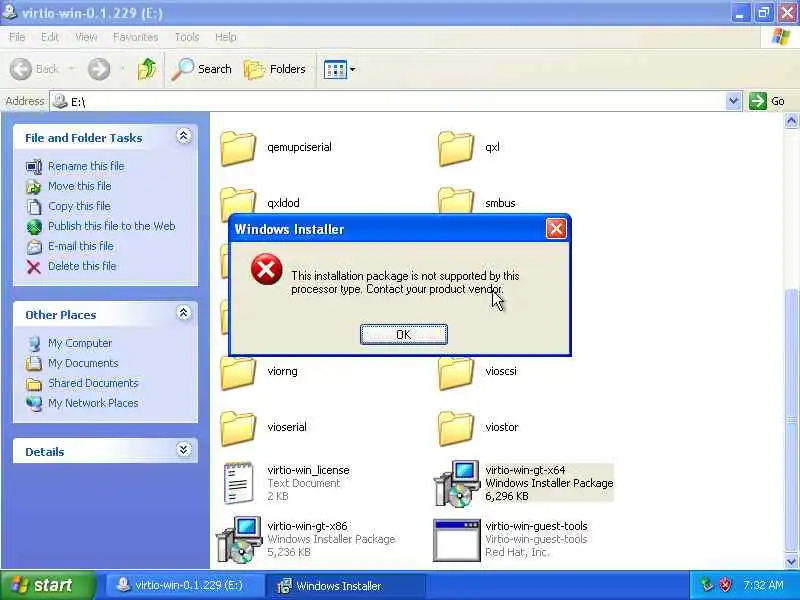The height and width of the screenshot is (600, 800).
Task: Select the smbus folder
Action: (500, 203)
